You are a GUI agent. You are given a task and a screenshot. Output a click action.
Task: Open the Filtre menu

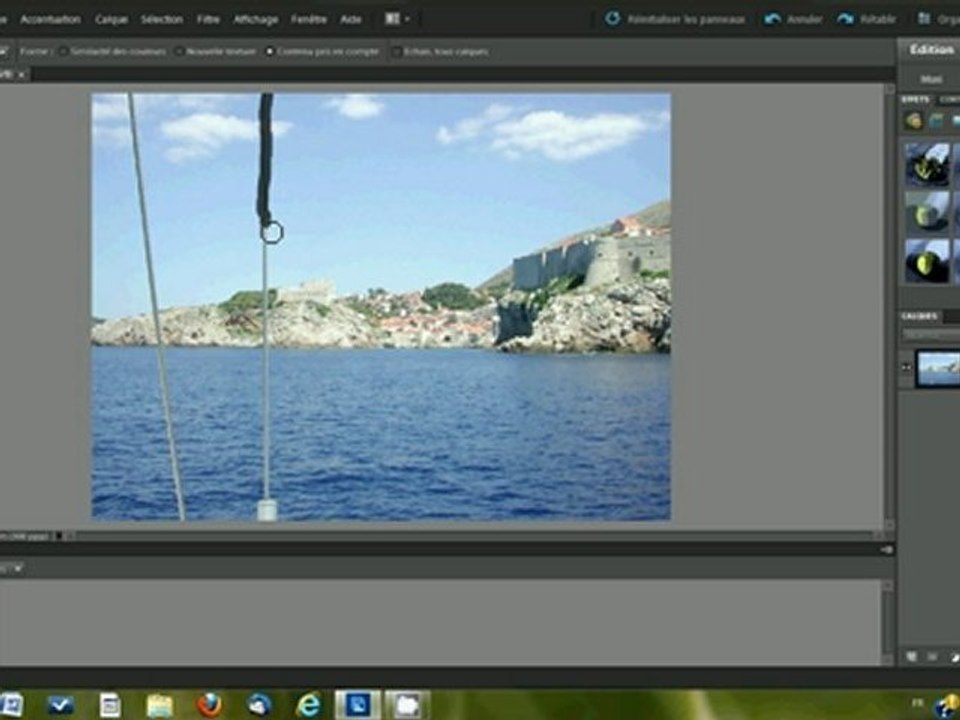click(209, 19)
